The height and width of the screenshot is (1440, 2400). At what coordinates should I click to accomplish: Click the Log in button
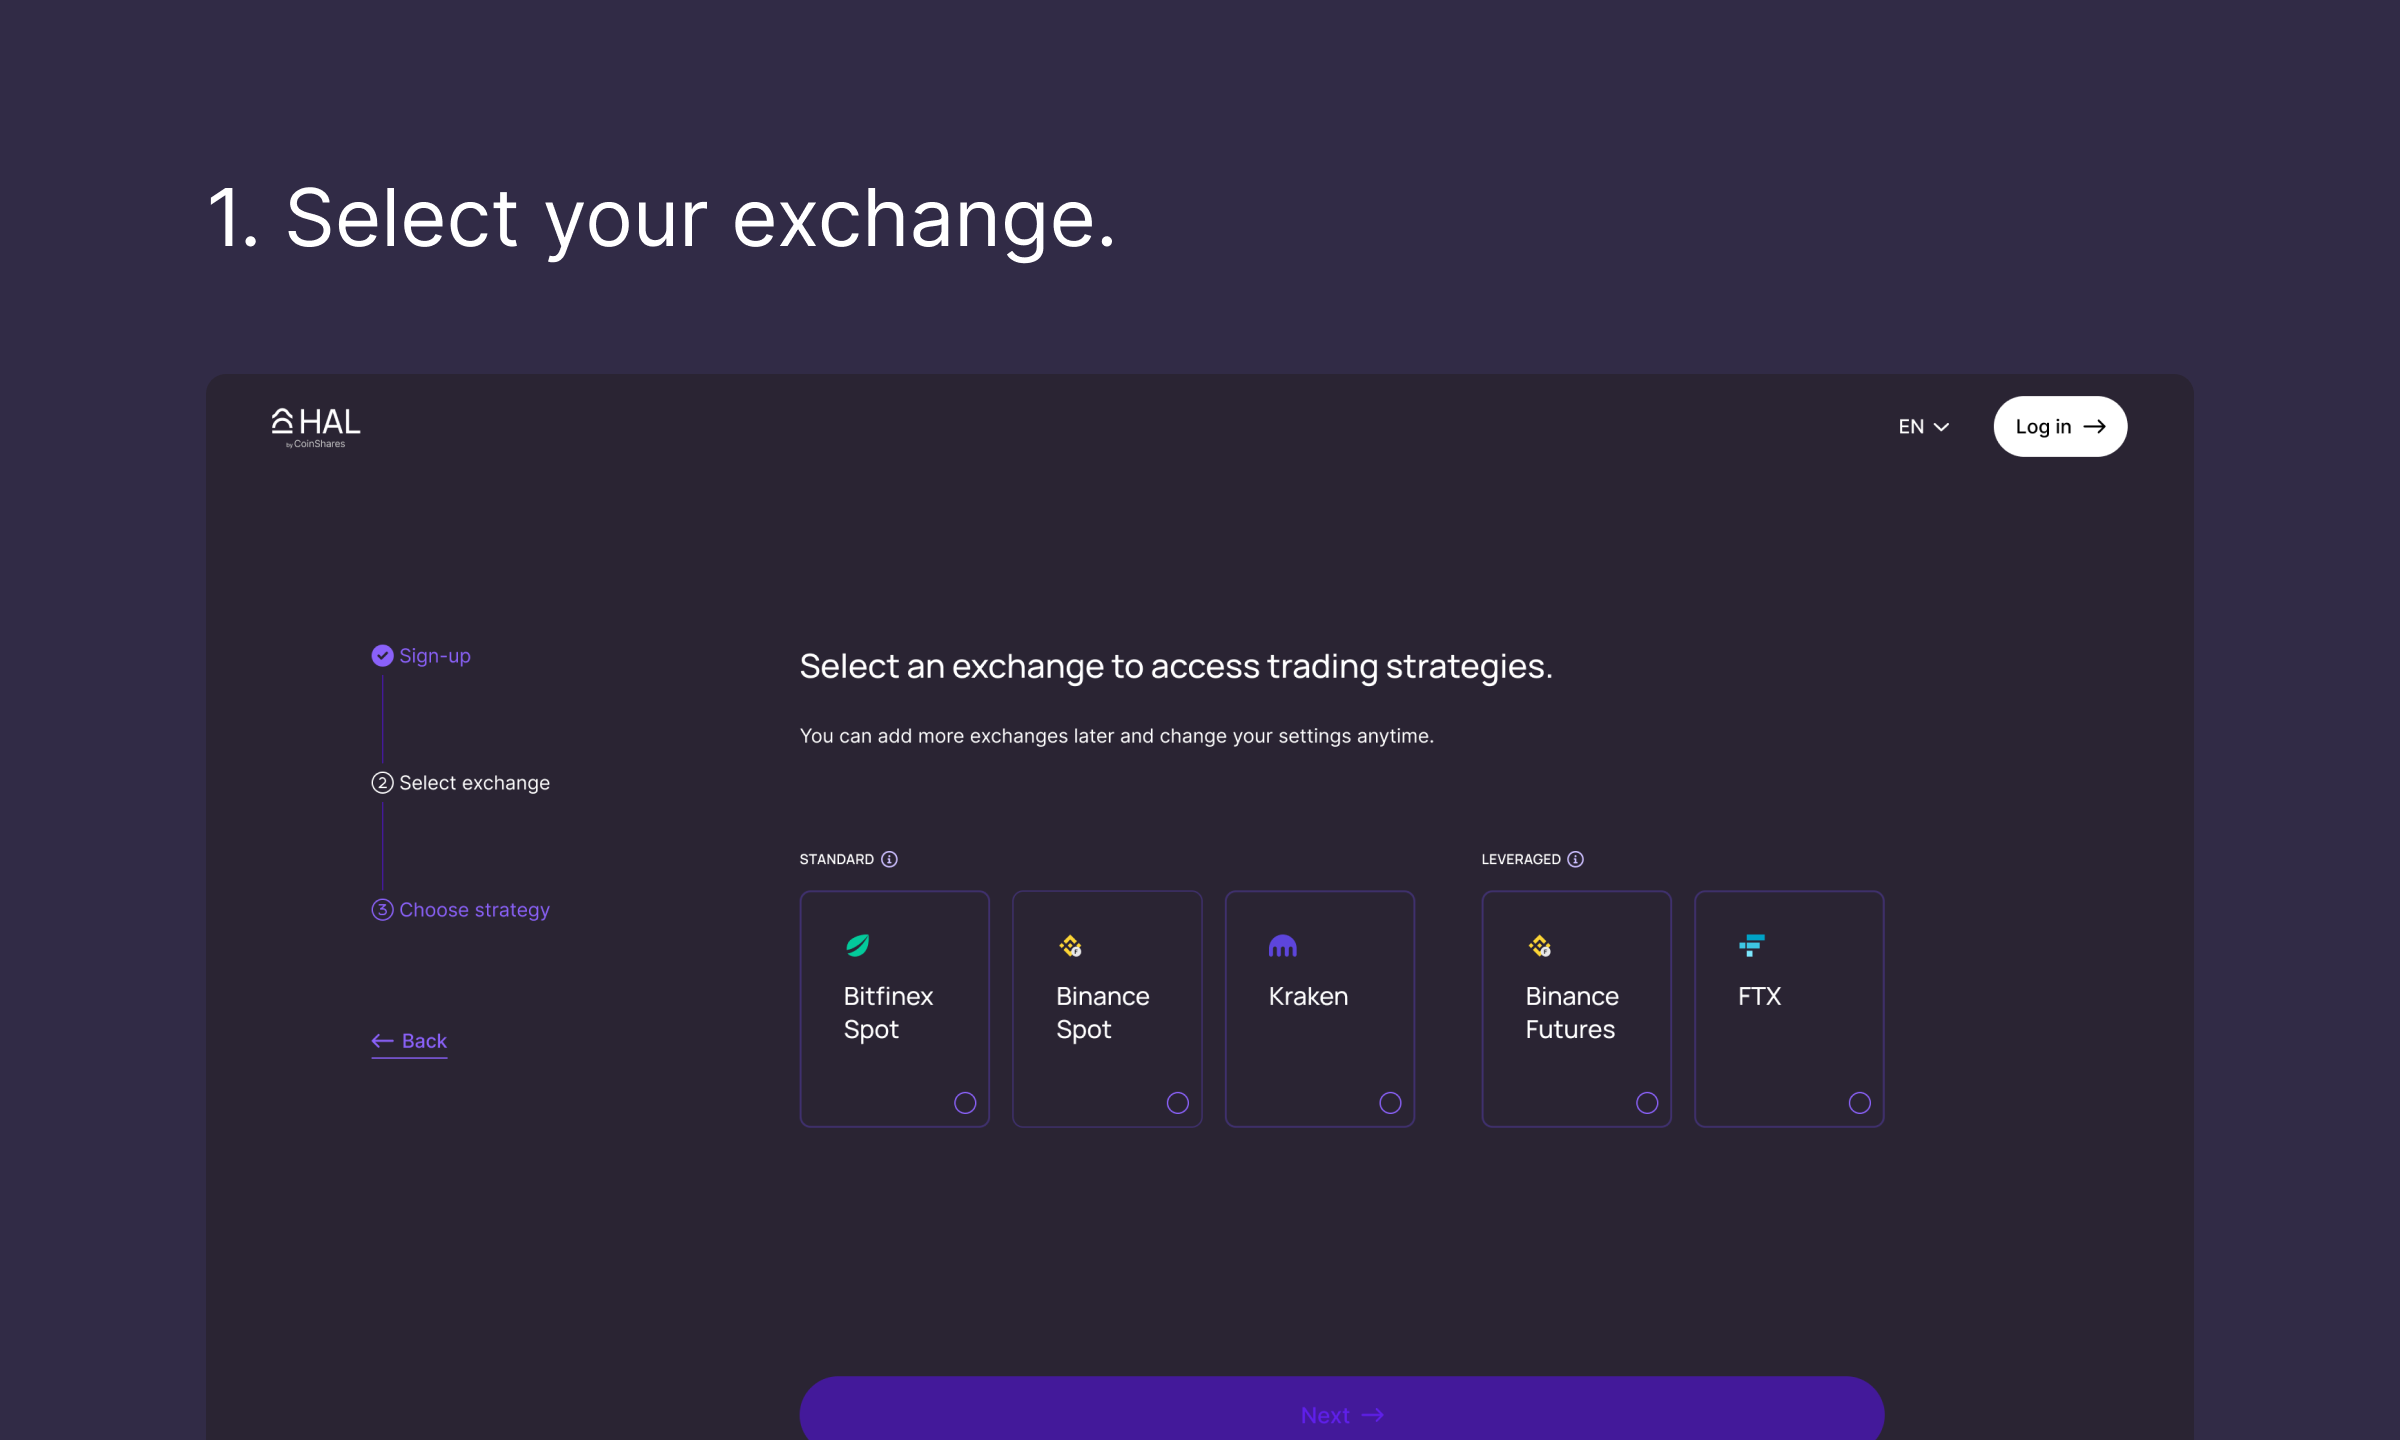pyautogui.click(x=2059, y=427)
